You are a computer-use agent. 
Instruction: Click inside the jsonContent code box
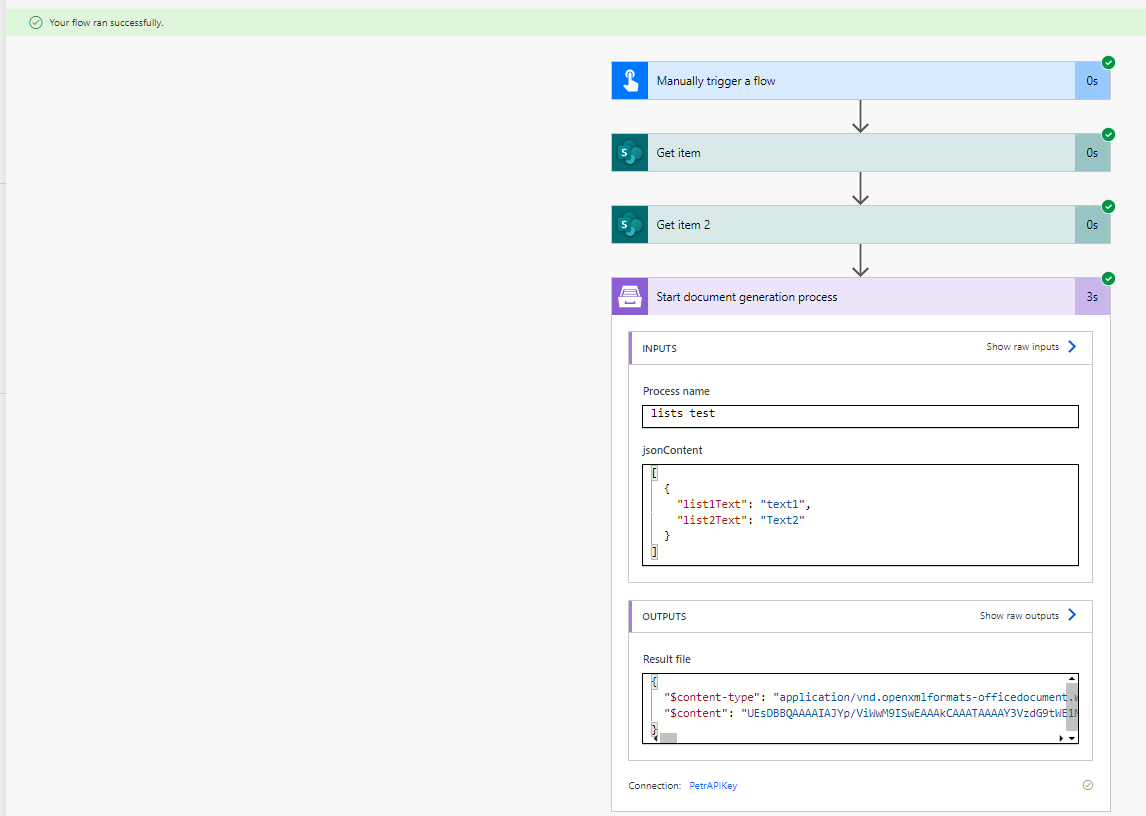coord(860,515)
